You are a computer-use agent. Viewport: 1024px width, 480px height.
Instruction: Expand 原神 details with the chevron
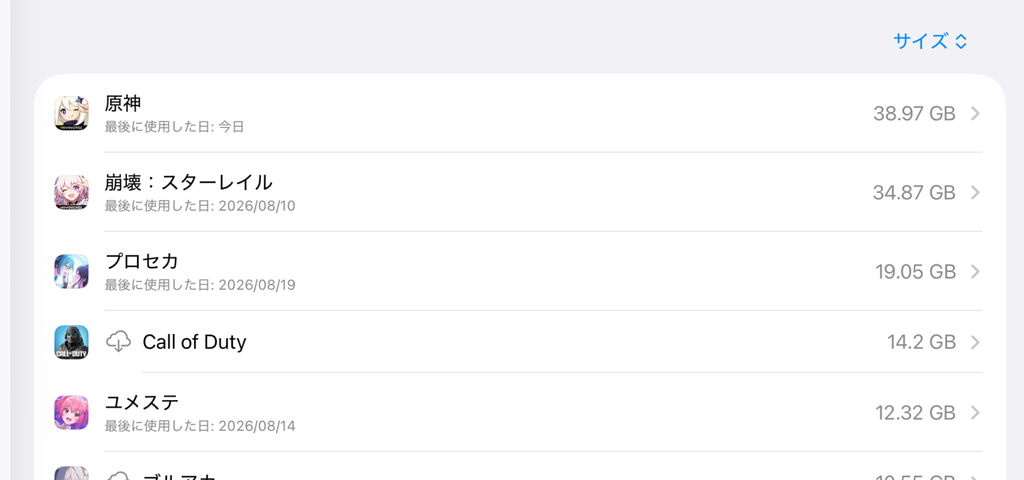pyautogui.click(x=975, y=114)
